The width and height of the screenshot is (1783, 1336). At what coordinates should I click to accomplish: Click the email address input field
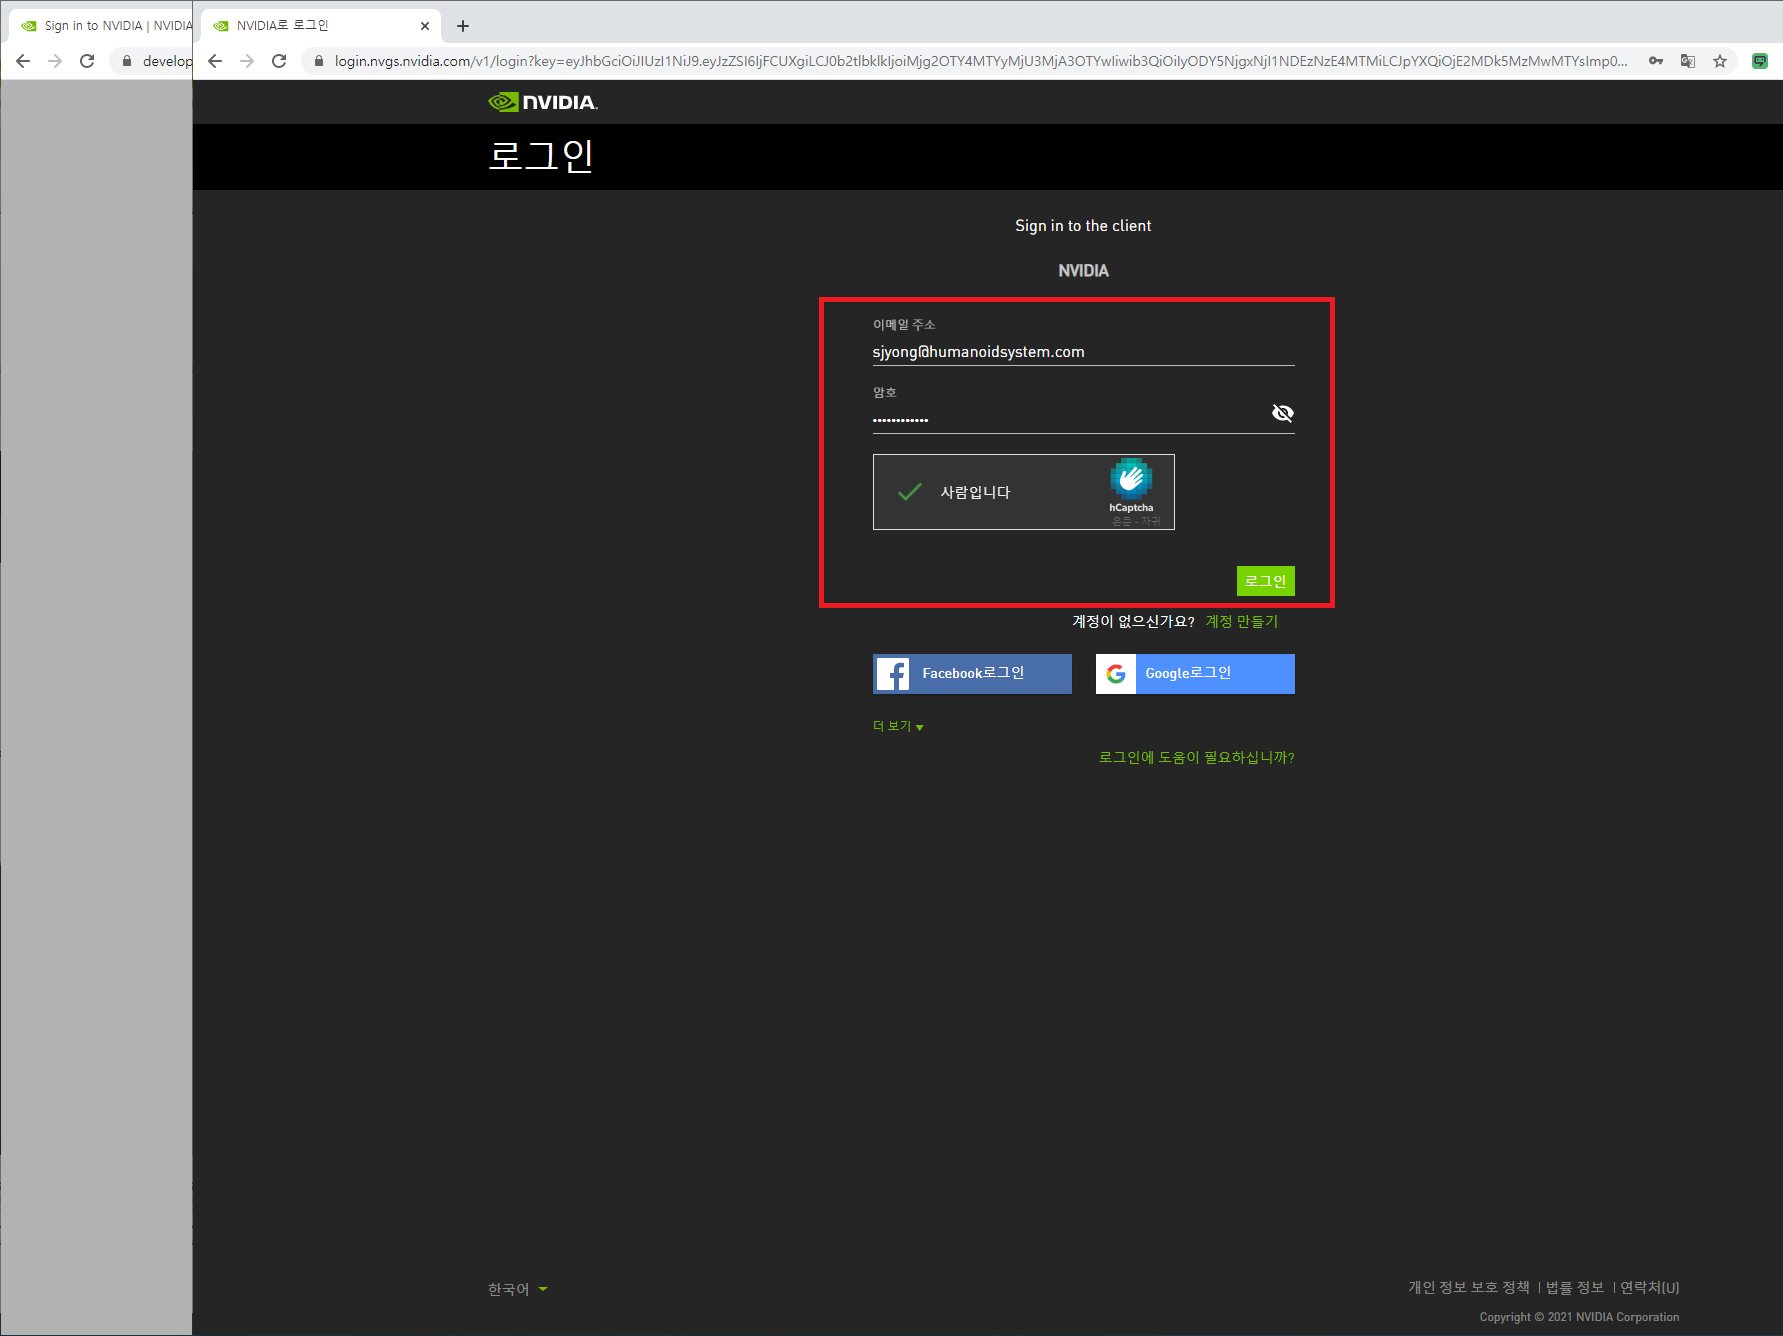click(1083, 352)
